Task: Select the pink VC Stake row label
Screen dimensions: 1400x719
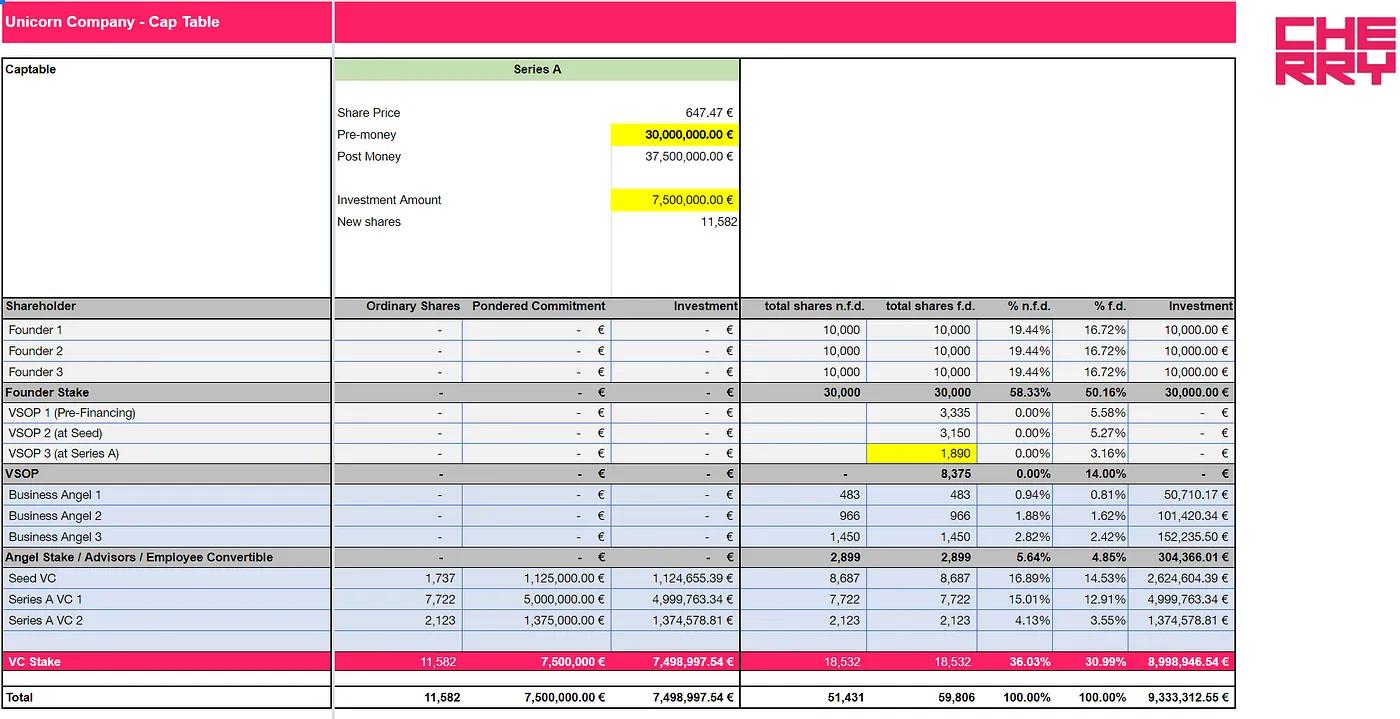Action: [35, 662]
